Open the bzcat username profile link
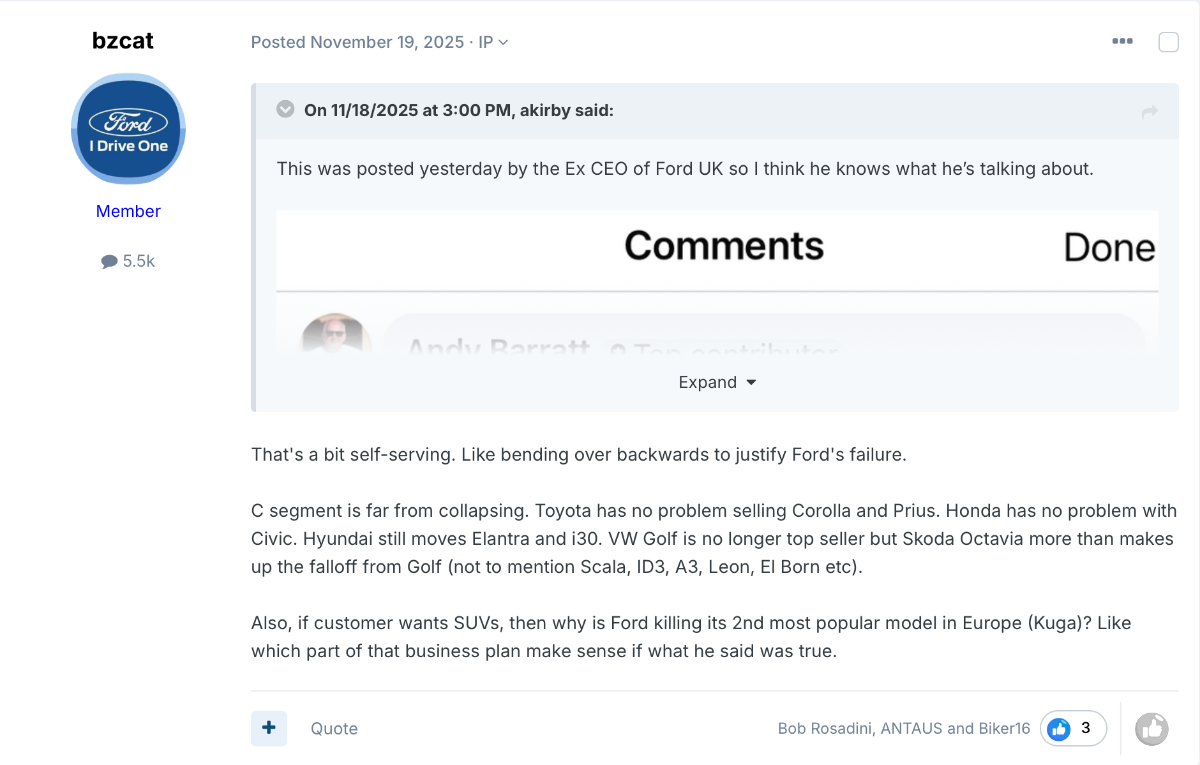 123,41
